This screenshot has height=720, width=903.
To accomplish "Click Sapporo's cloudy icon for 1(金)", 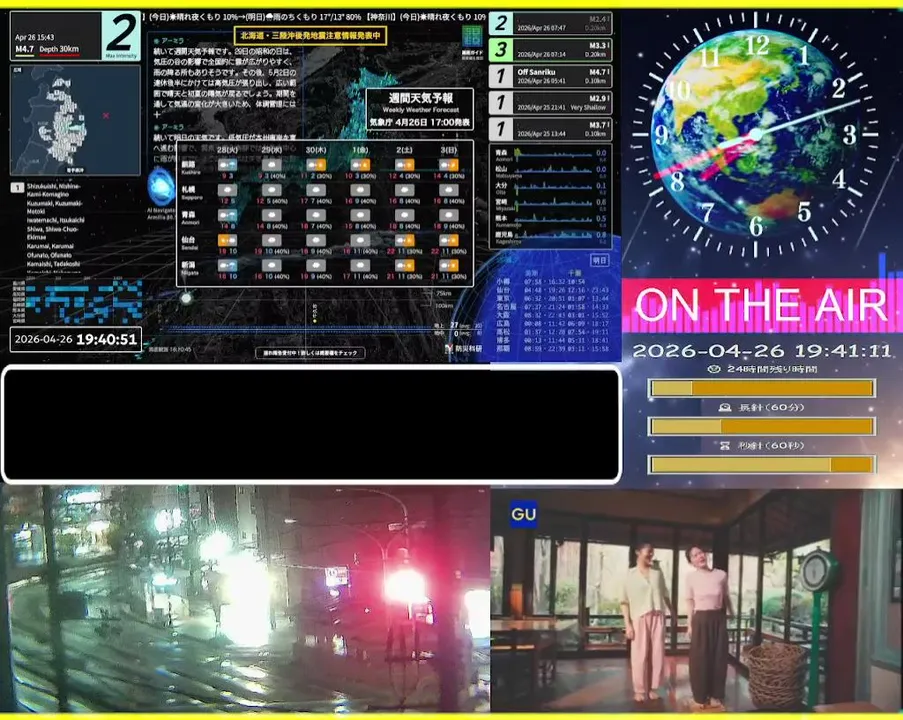I will click(x=360, y=190).
